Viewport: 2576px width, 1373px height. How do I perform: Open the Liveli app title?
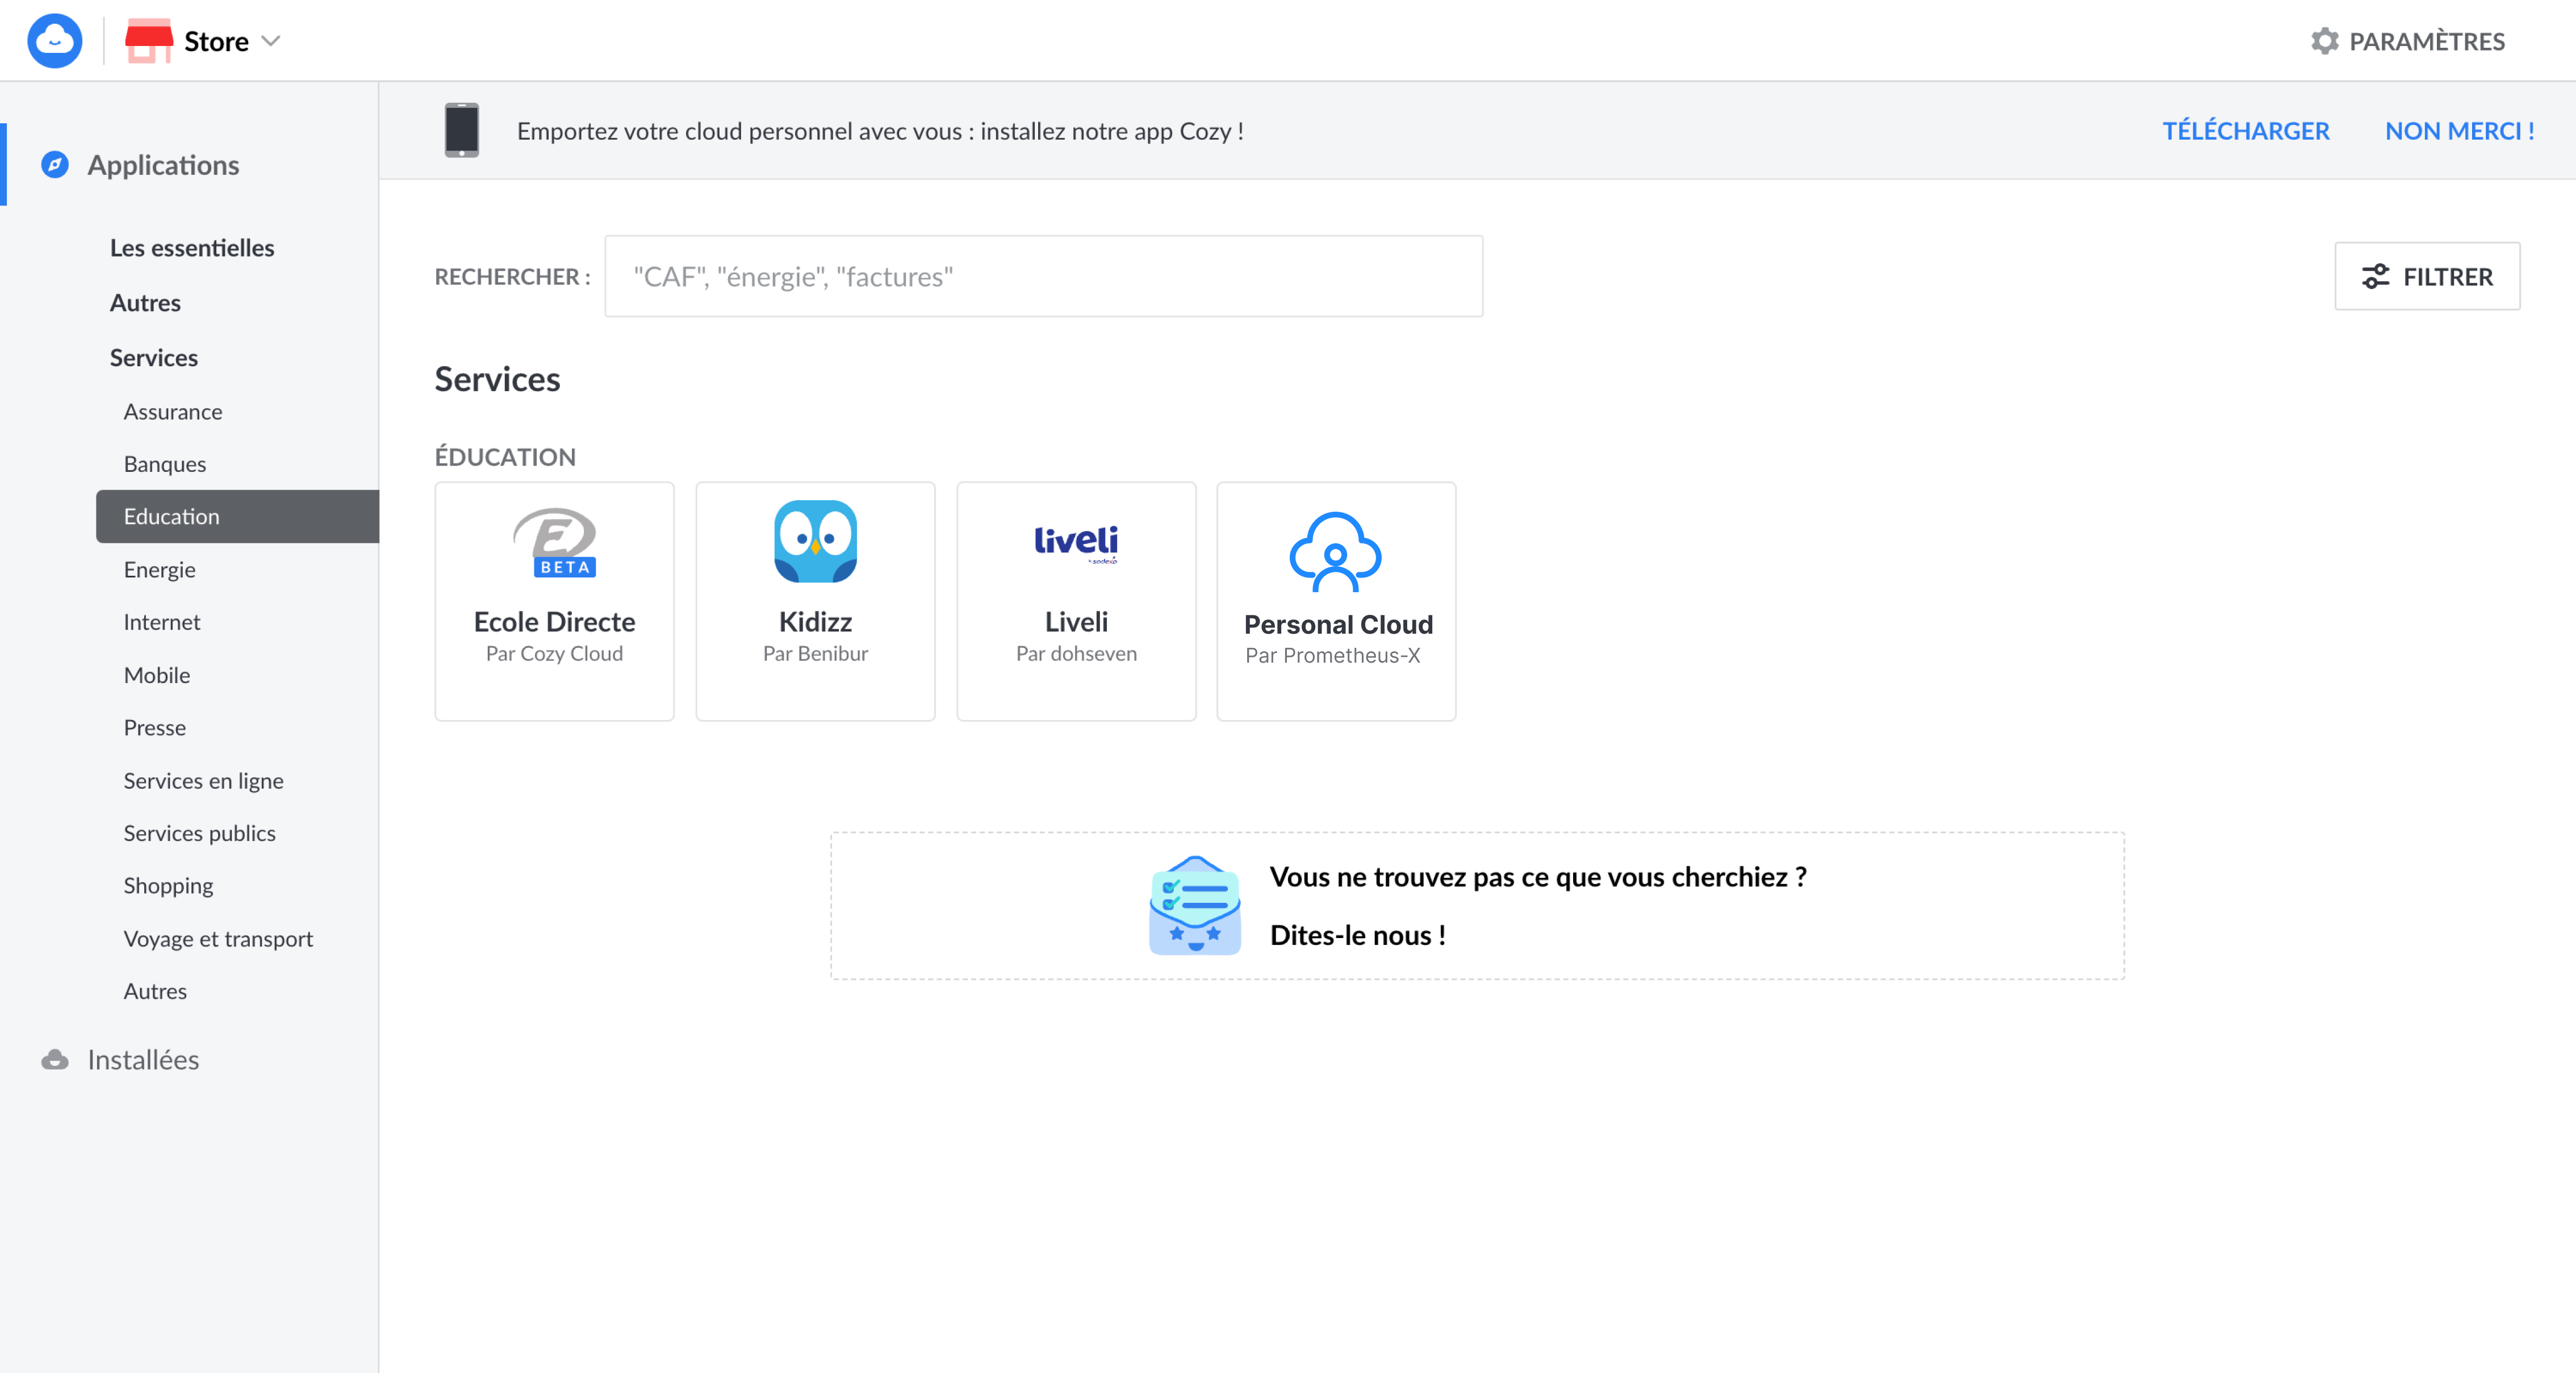click(x=1076, y=622)
